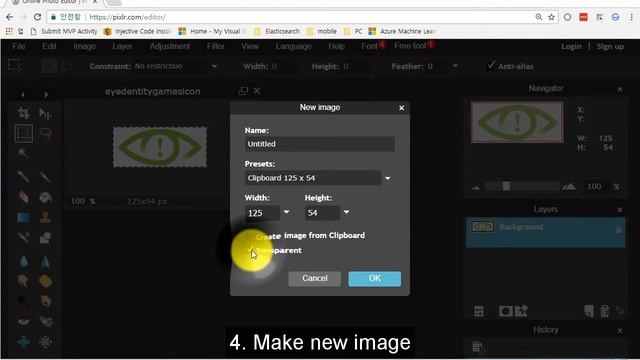The width and height of the screenshot is (640, 360).
Task: Create a new layer icon
Action: click(x=589, y=311)
